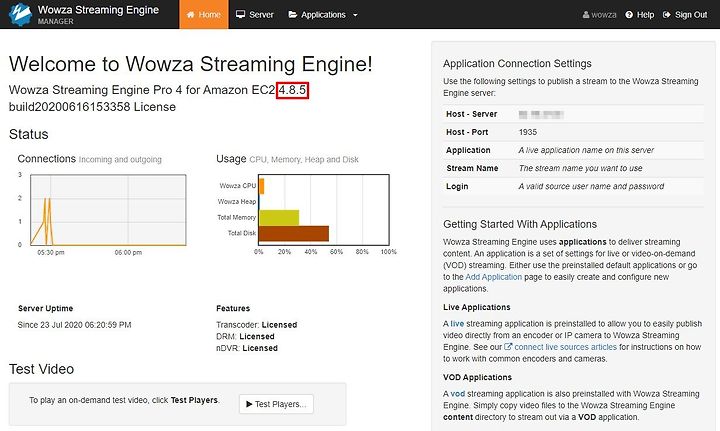Click the Application Connection Settings heading
Image resolution: width=720 pixels, height=431 pixels.
click(x=517, y=64)
